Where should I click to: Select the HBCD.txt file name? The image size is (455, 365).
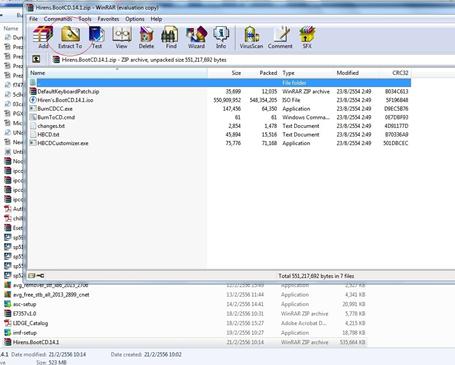pos(48,135)
